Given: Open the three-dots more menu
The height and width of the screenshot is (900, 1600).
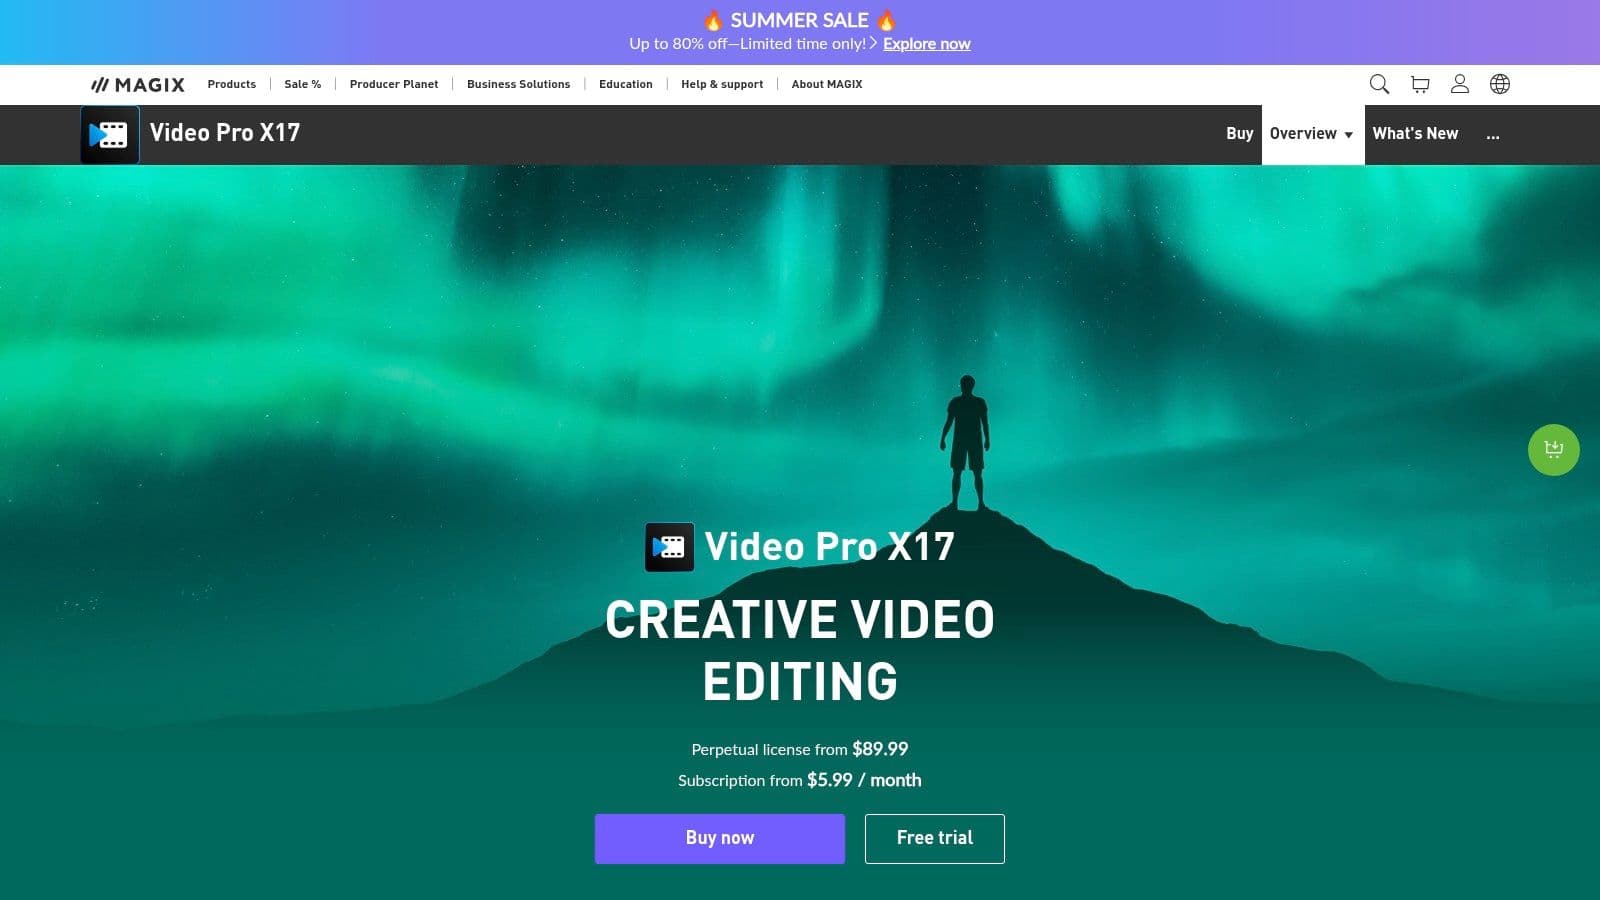Looking at the screenshot, I should tap(1492, 134).
